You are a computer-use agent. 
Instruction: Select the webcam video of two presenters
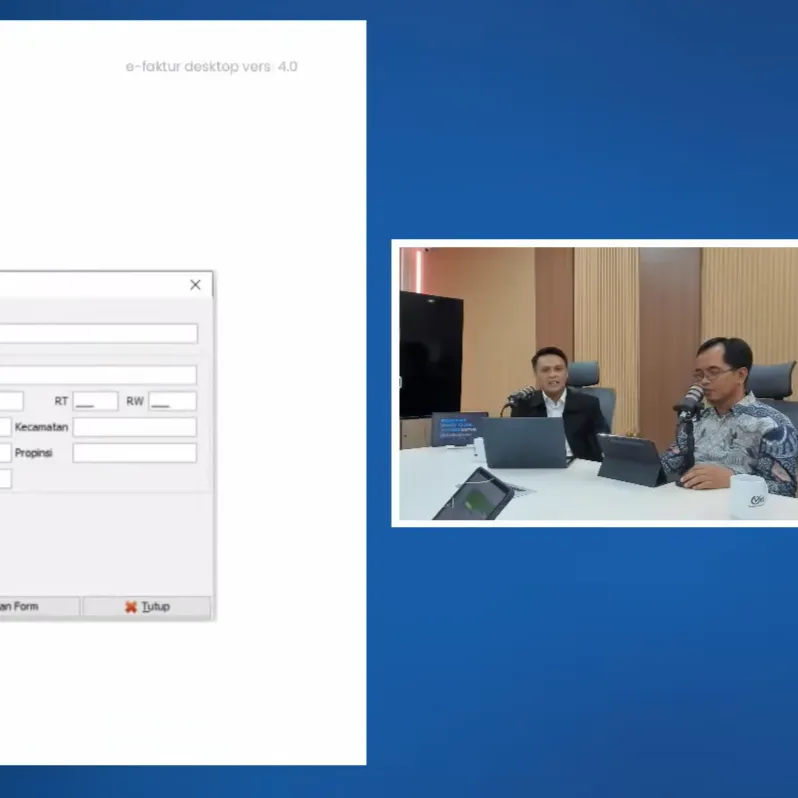(598, 383)
